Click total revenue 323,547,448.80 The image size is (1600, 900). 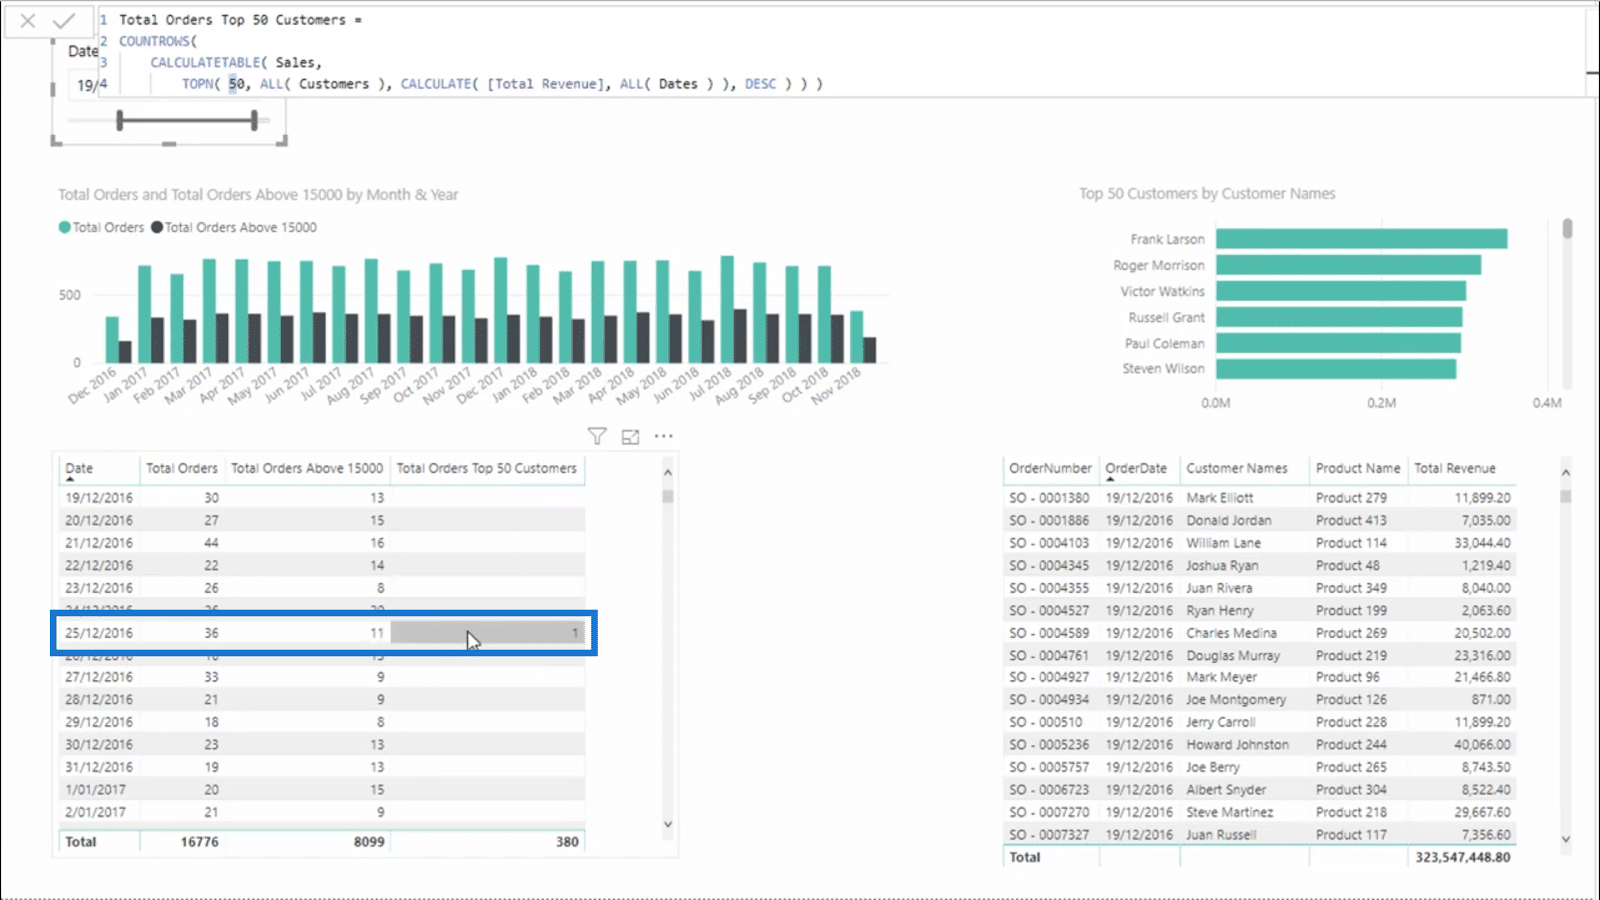[1462, 857]
